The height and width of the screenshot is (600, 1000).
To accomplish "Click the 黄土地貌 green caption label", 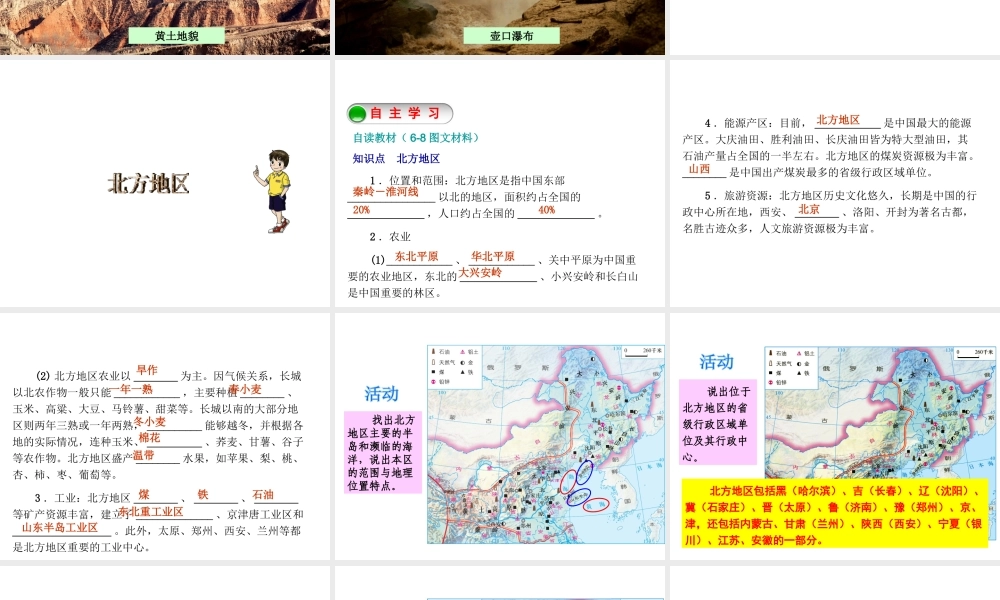I will [x=177, y=36].
